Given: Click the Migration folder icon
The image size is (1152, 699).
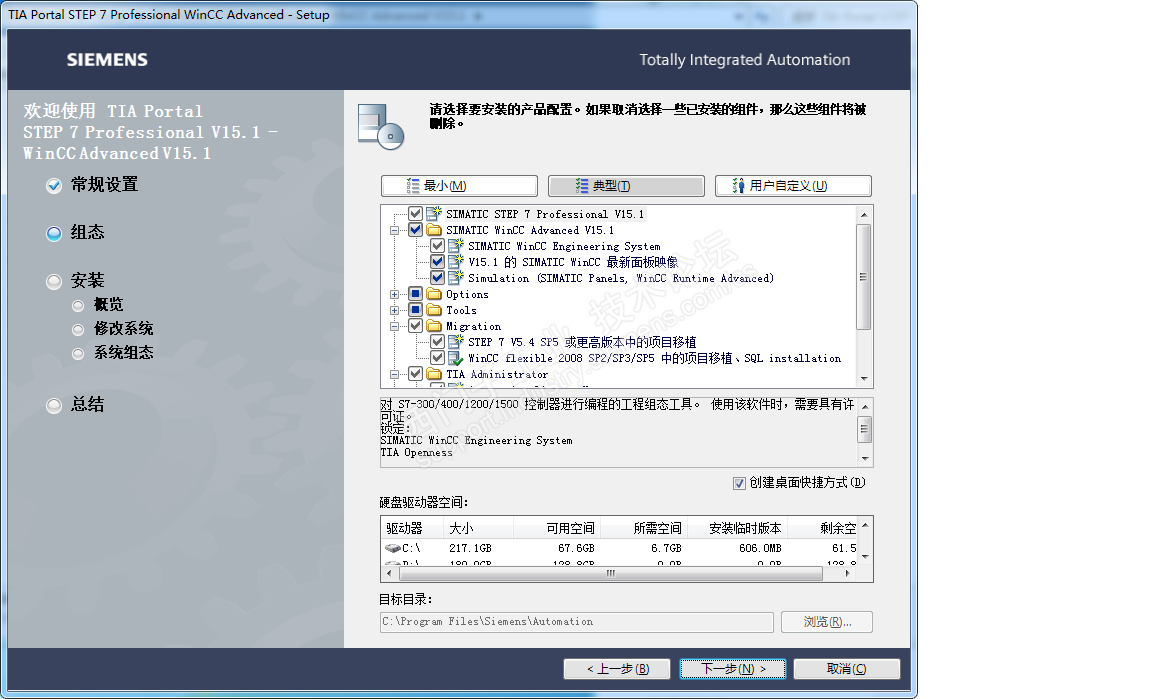Looking at the screenshot, I should [434, 326].
